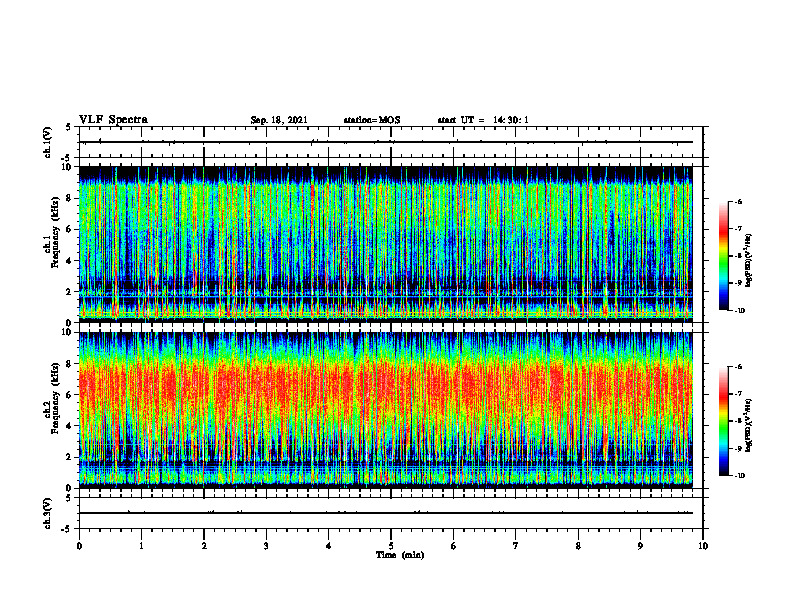Click the "6" kHz tick label of ch.2 spectrogram
Image resolution: width=792 pixels, height=612 pixels.
(x=70, y=395)
